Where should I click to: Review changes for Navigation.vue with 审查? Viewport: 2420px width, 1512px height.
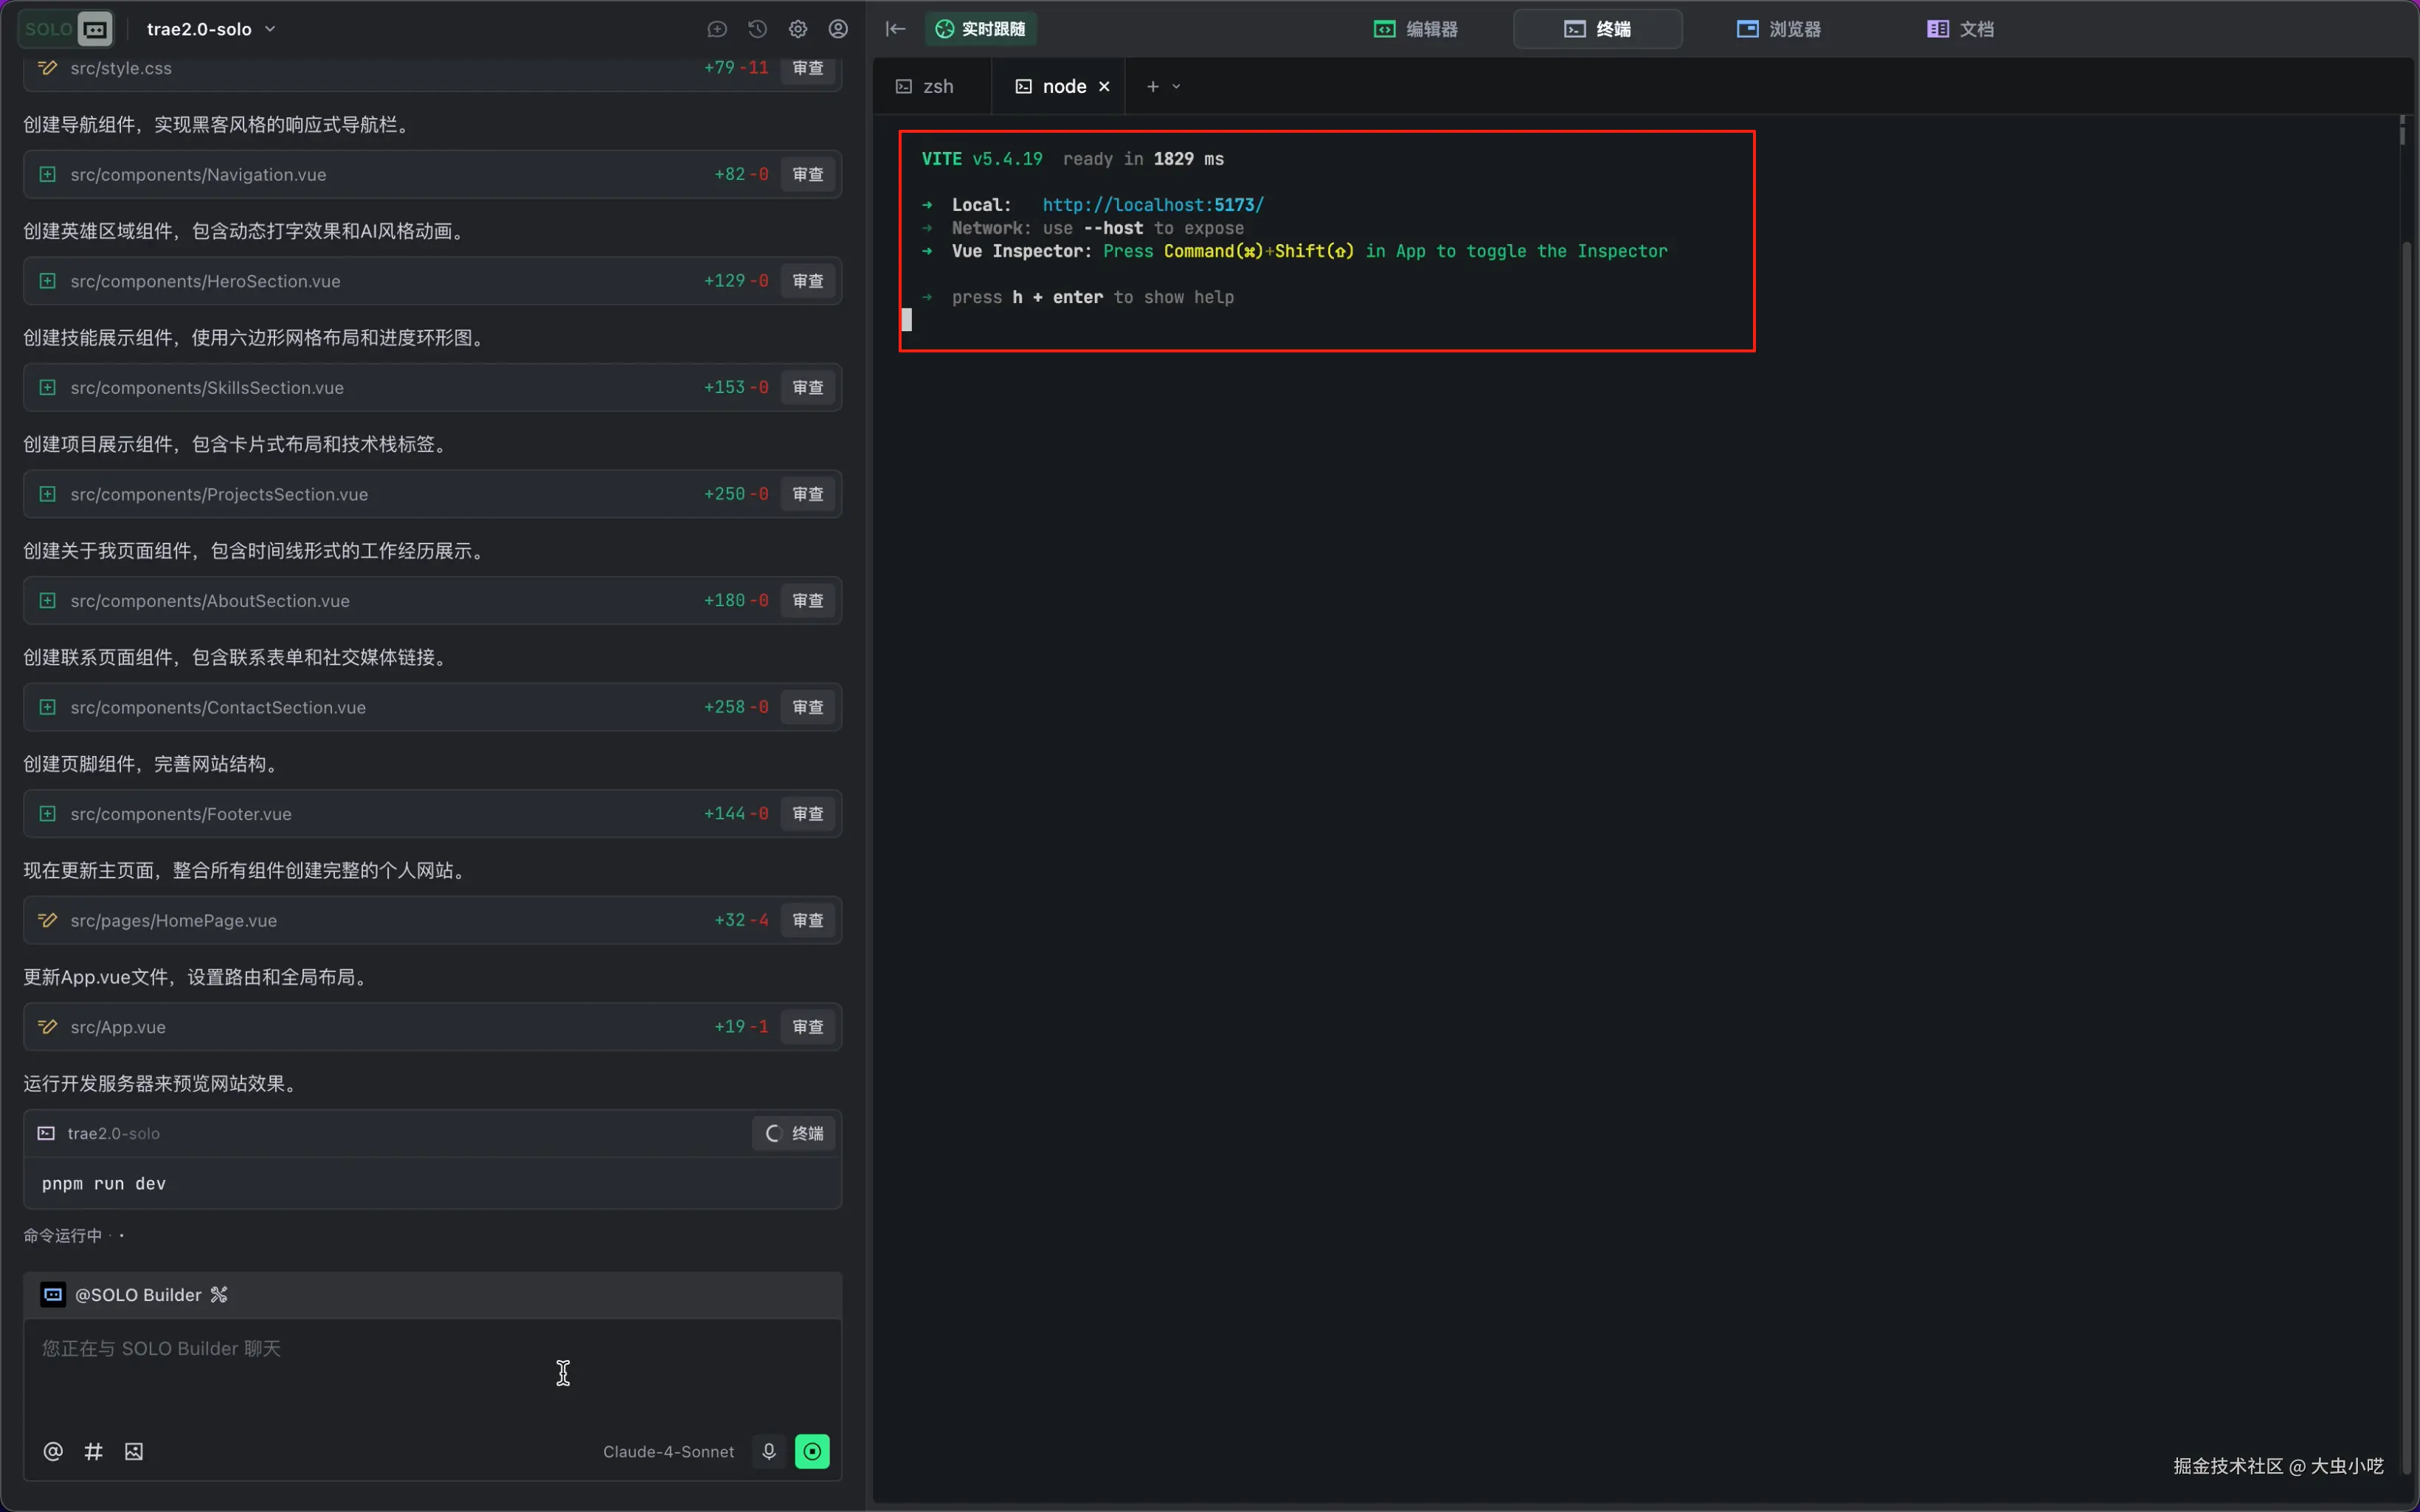(x=807, y=174)
